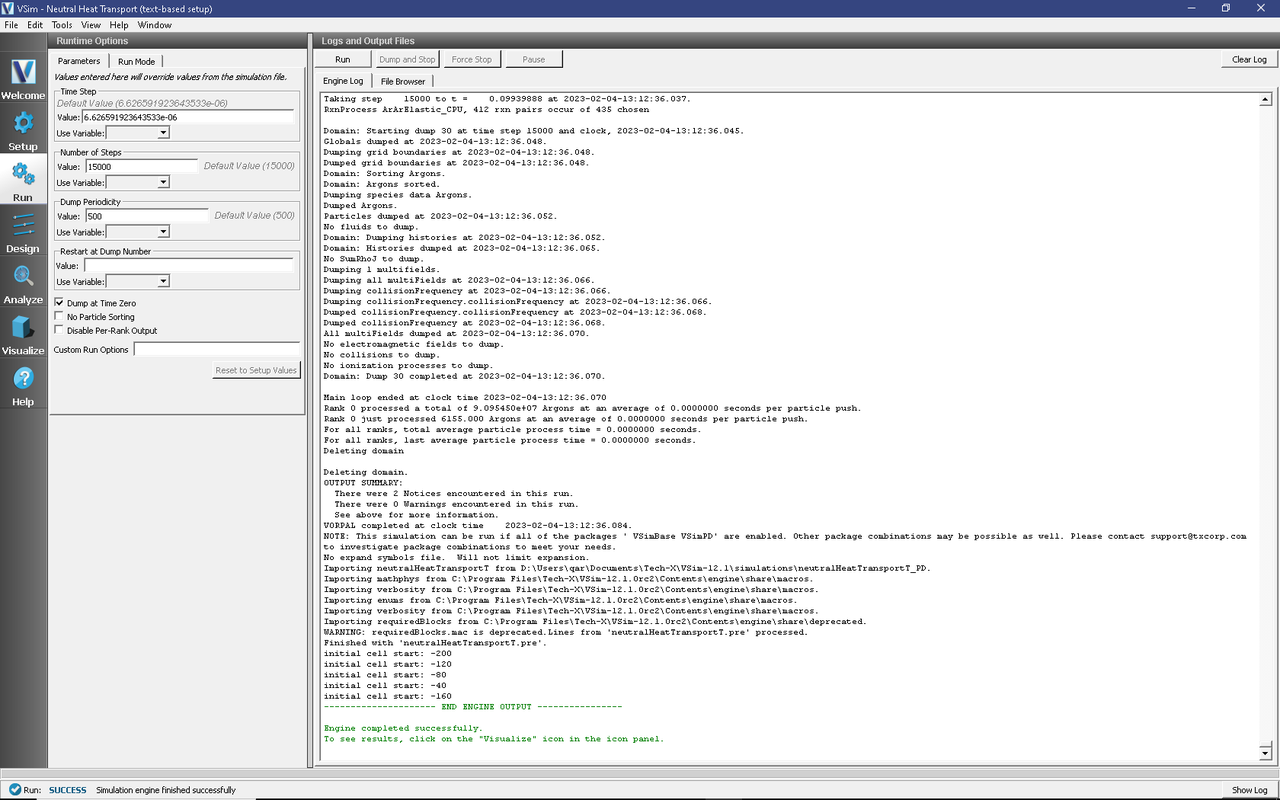This screenshot has height=800, width=1280.
Task: Enable Disable Per-Rank Output checkbox
Action: 59,331
